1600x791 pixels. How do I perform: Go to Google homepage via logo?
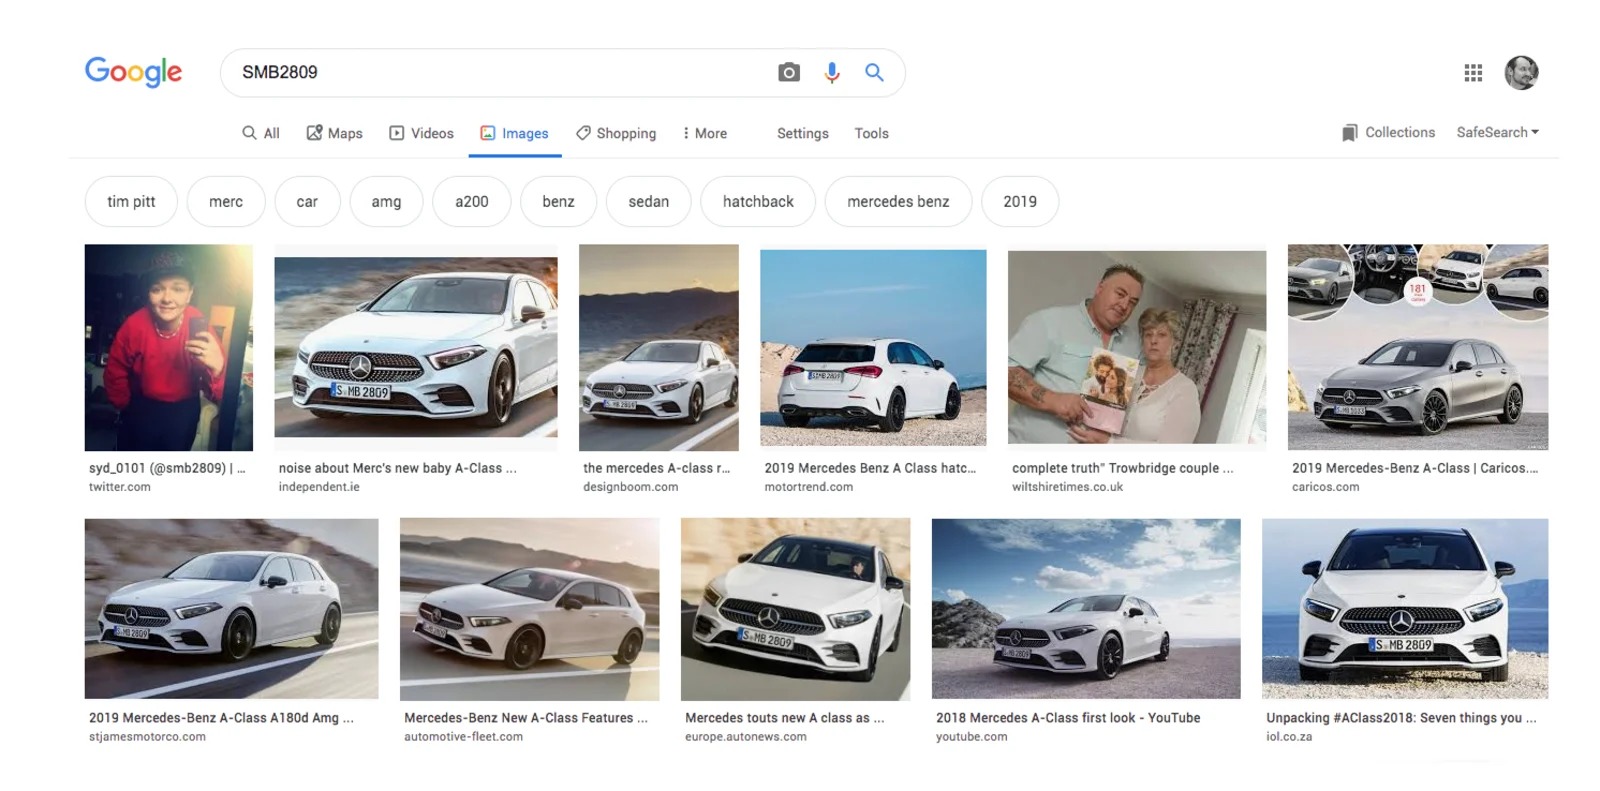coord(133,72)
